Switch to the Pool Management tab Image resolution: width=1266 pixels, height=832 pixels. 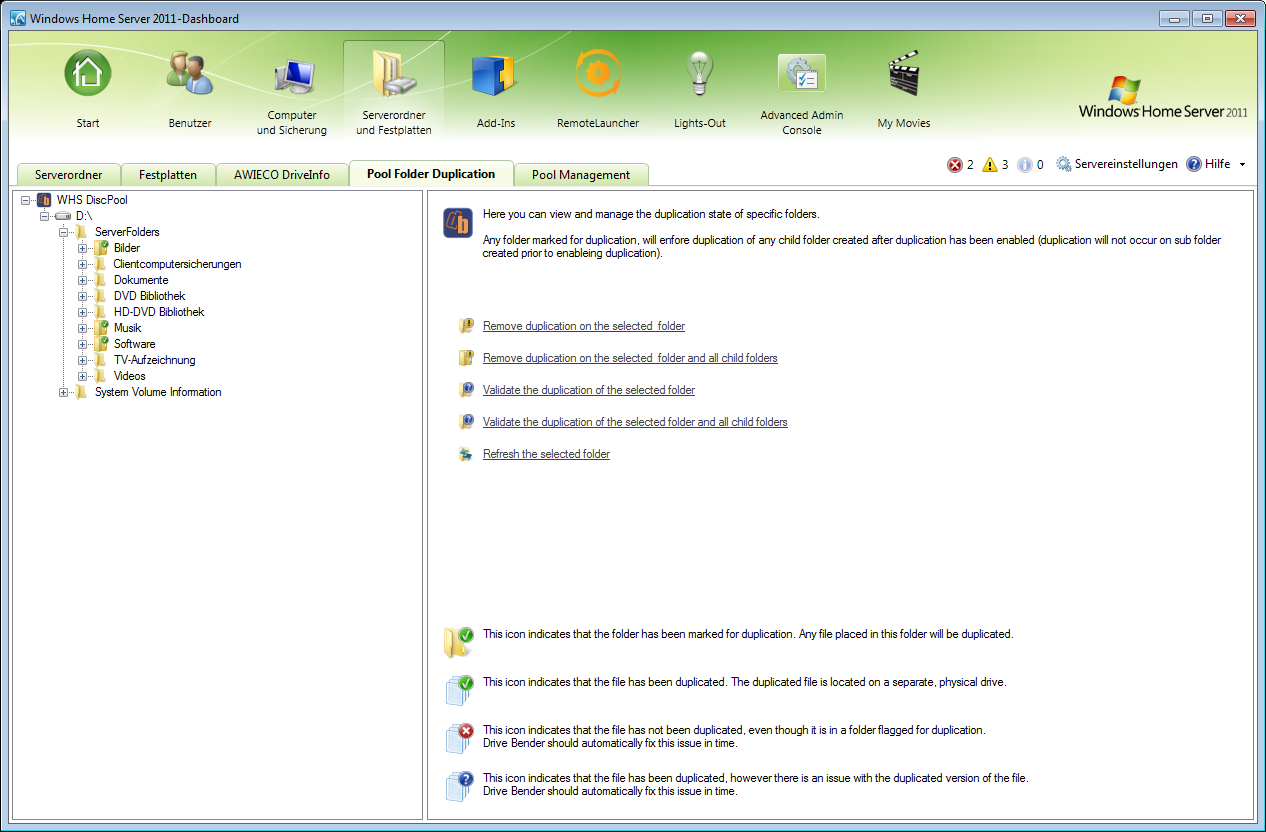(x=581, y=175)
